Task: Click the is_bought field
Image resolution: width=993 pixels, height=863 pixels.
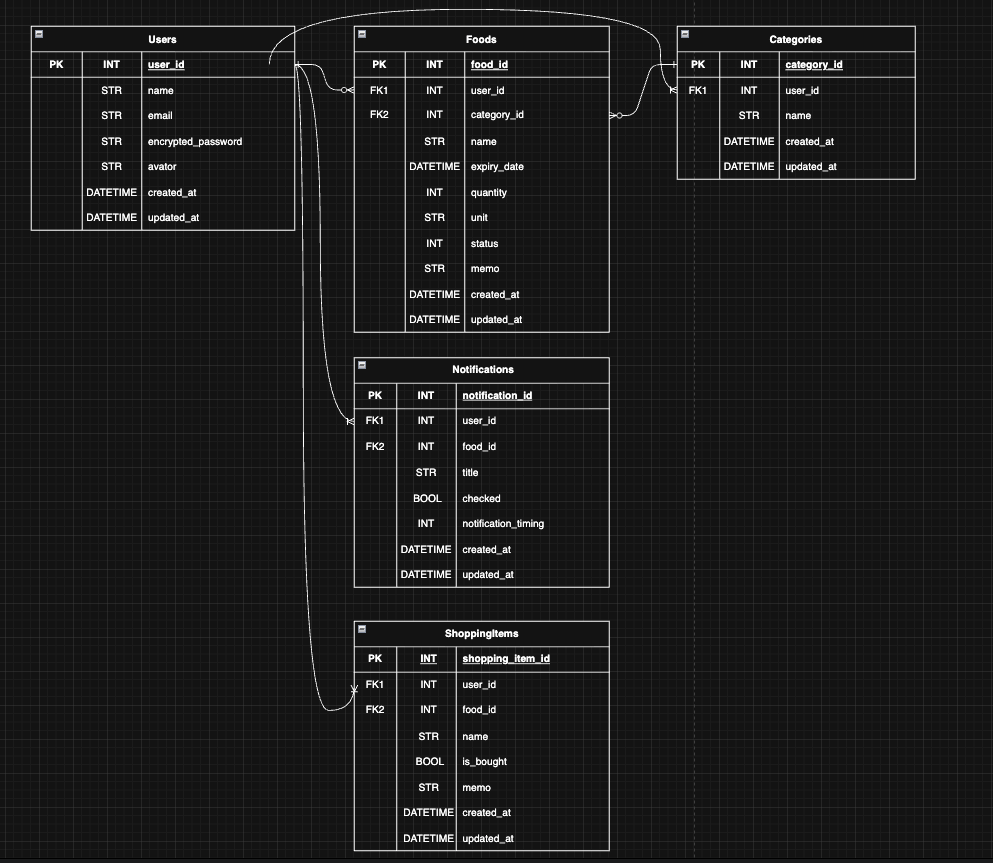Action: [484, 762]
